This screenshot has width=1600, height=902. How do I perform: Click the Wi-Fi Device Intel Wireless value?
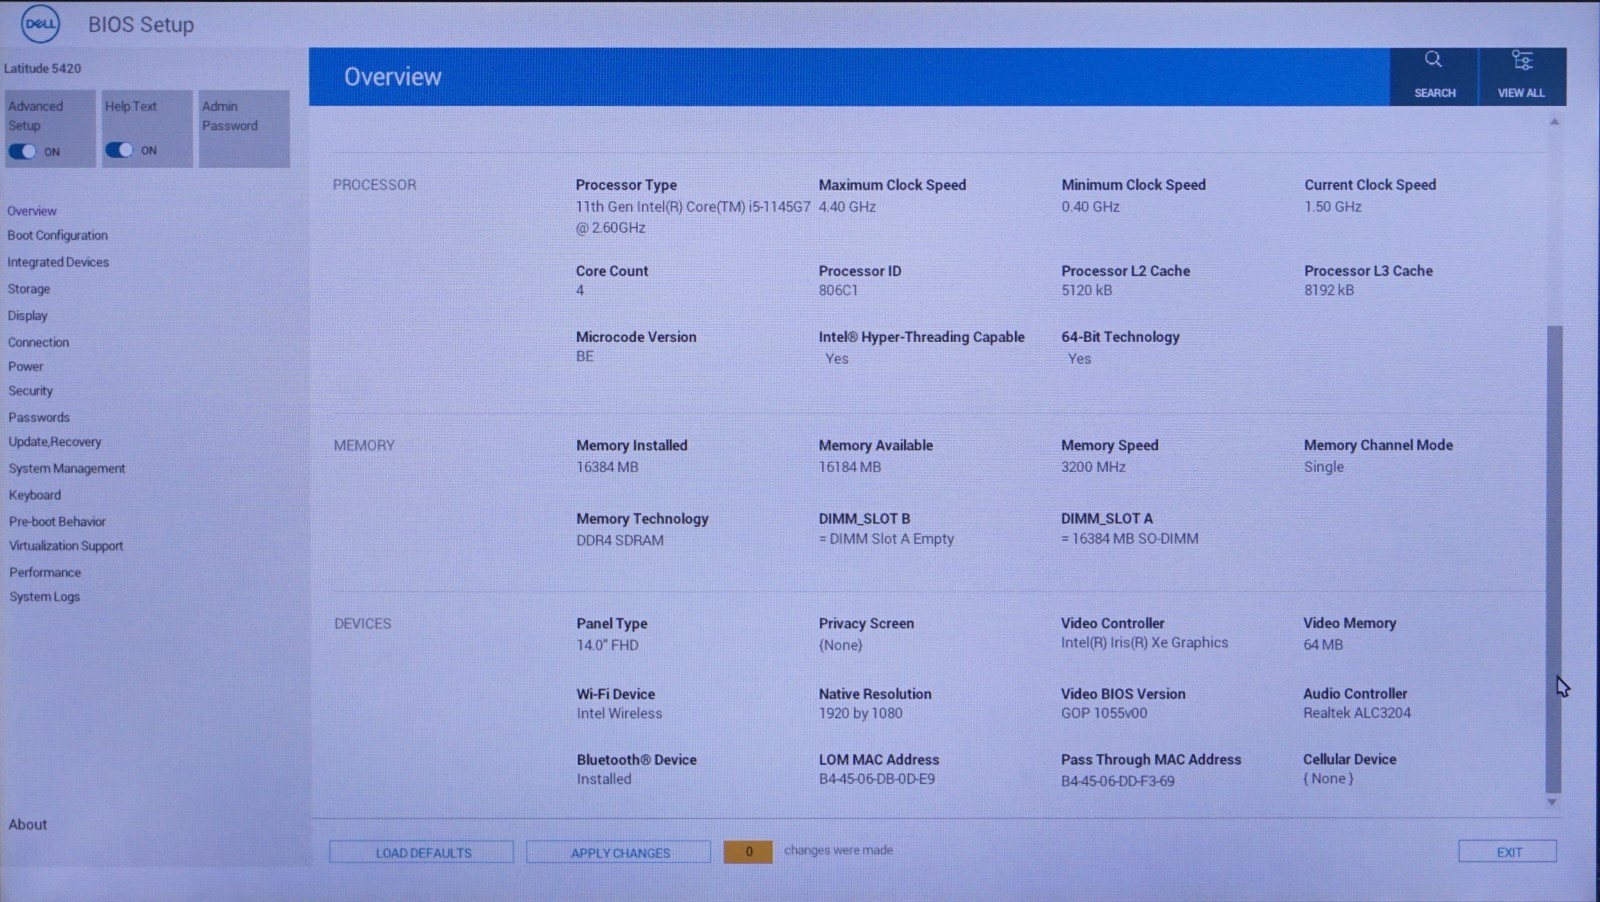(x=619, y=714)
